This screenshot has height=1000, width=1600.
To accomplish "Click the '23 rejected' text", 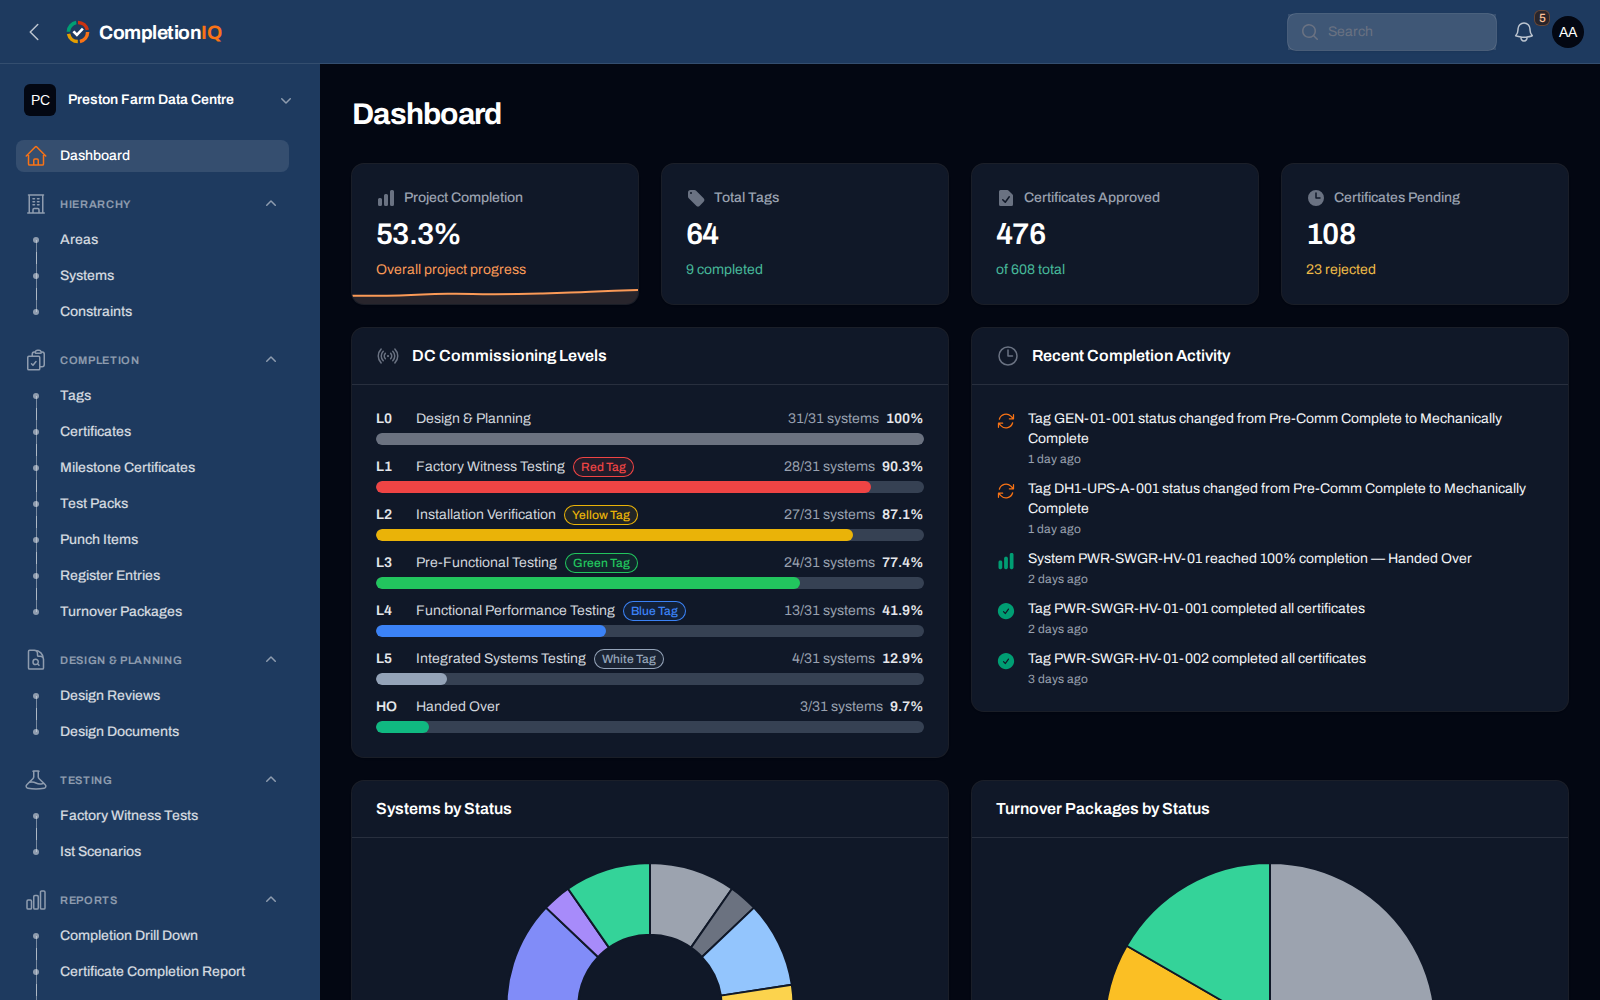I will 1341,270.
